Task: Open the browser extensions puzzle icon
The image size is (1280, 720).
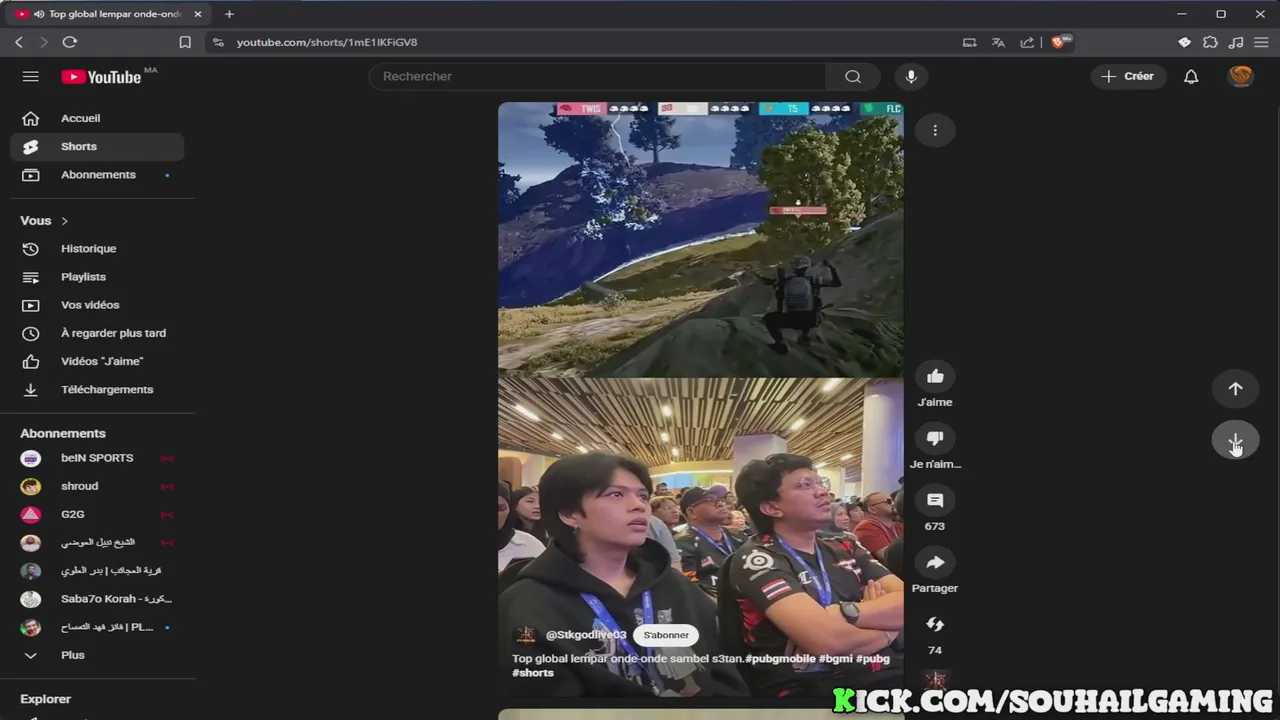Action: (x=1210, y=42)
